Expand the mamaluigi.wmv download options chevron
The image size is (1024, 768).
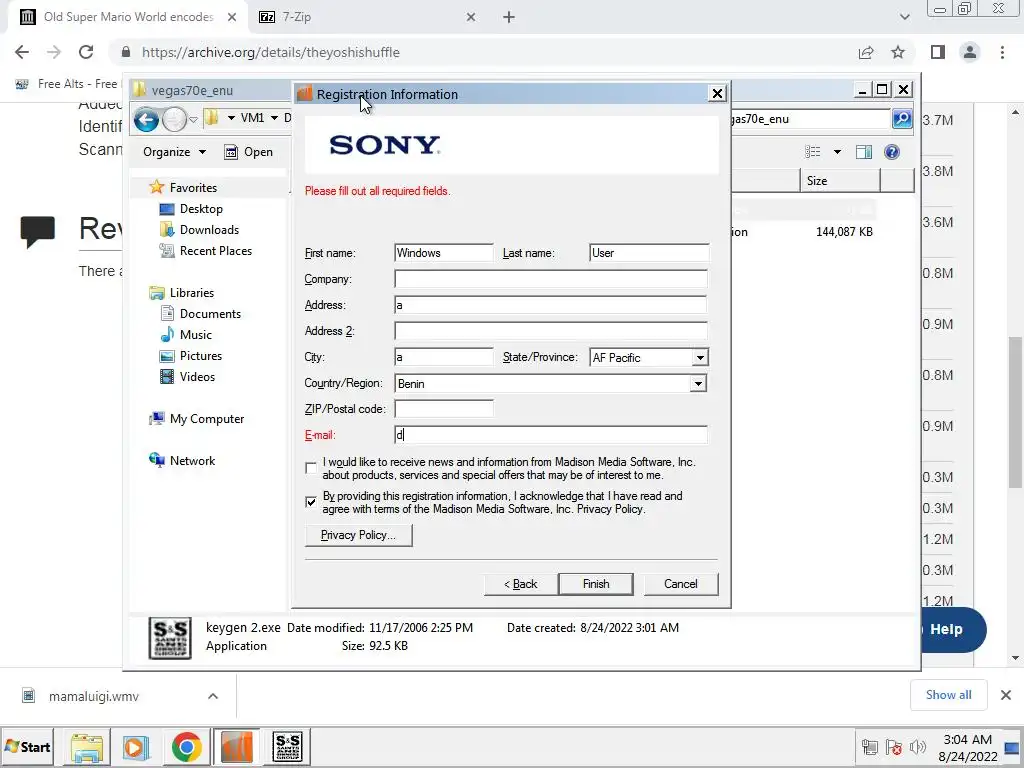click(x=213, y=697)
